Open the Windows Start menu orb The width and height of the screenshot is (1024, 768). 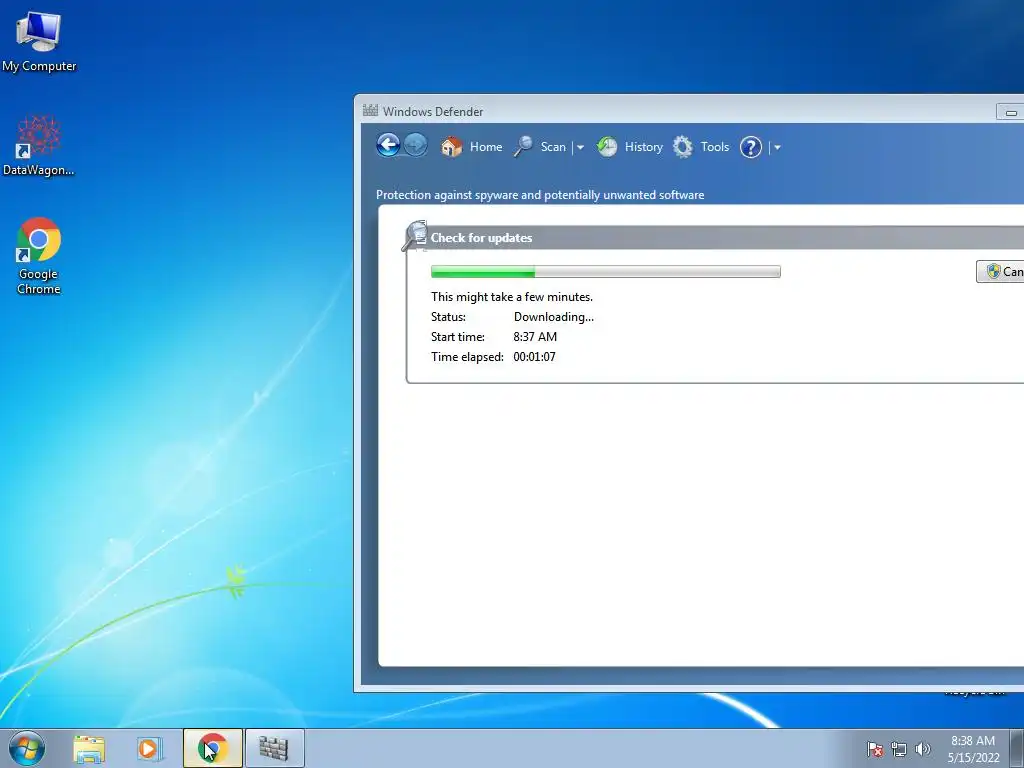pyautogui.click(x=27, y=748)
